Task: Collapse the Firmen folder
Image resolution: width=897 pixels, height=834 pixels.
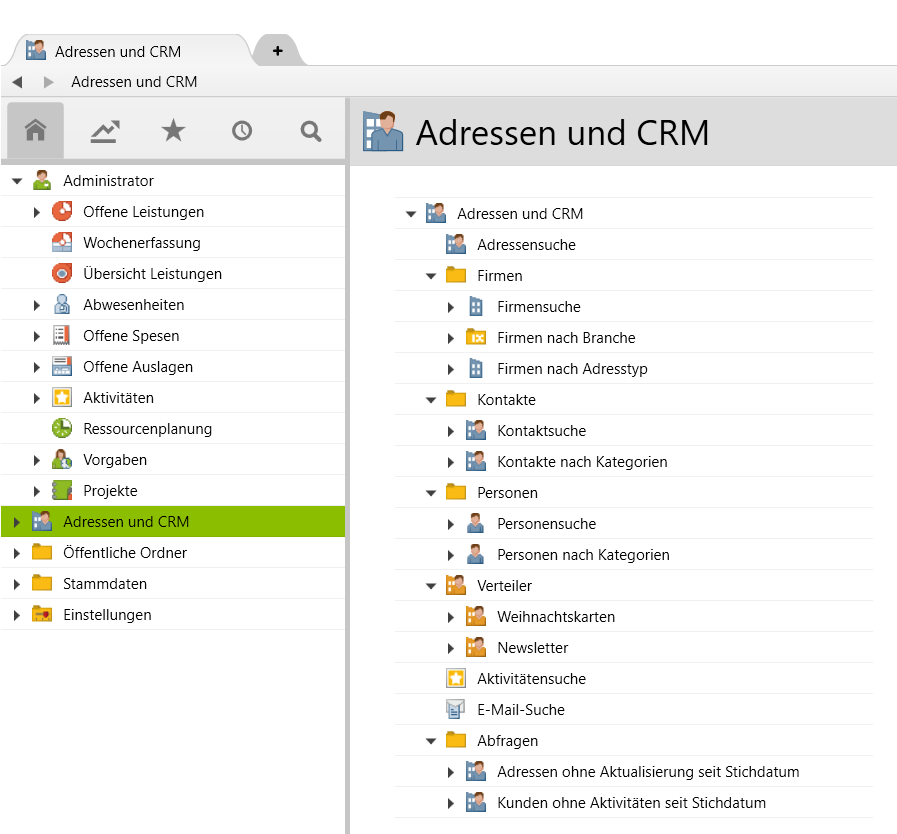Action: 431,276
